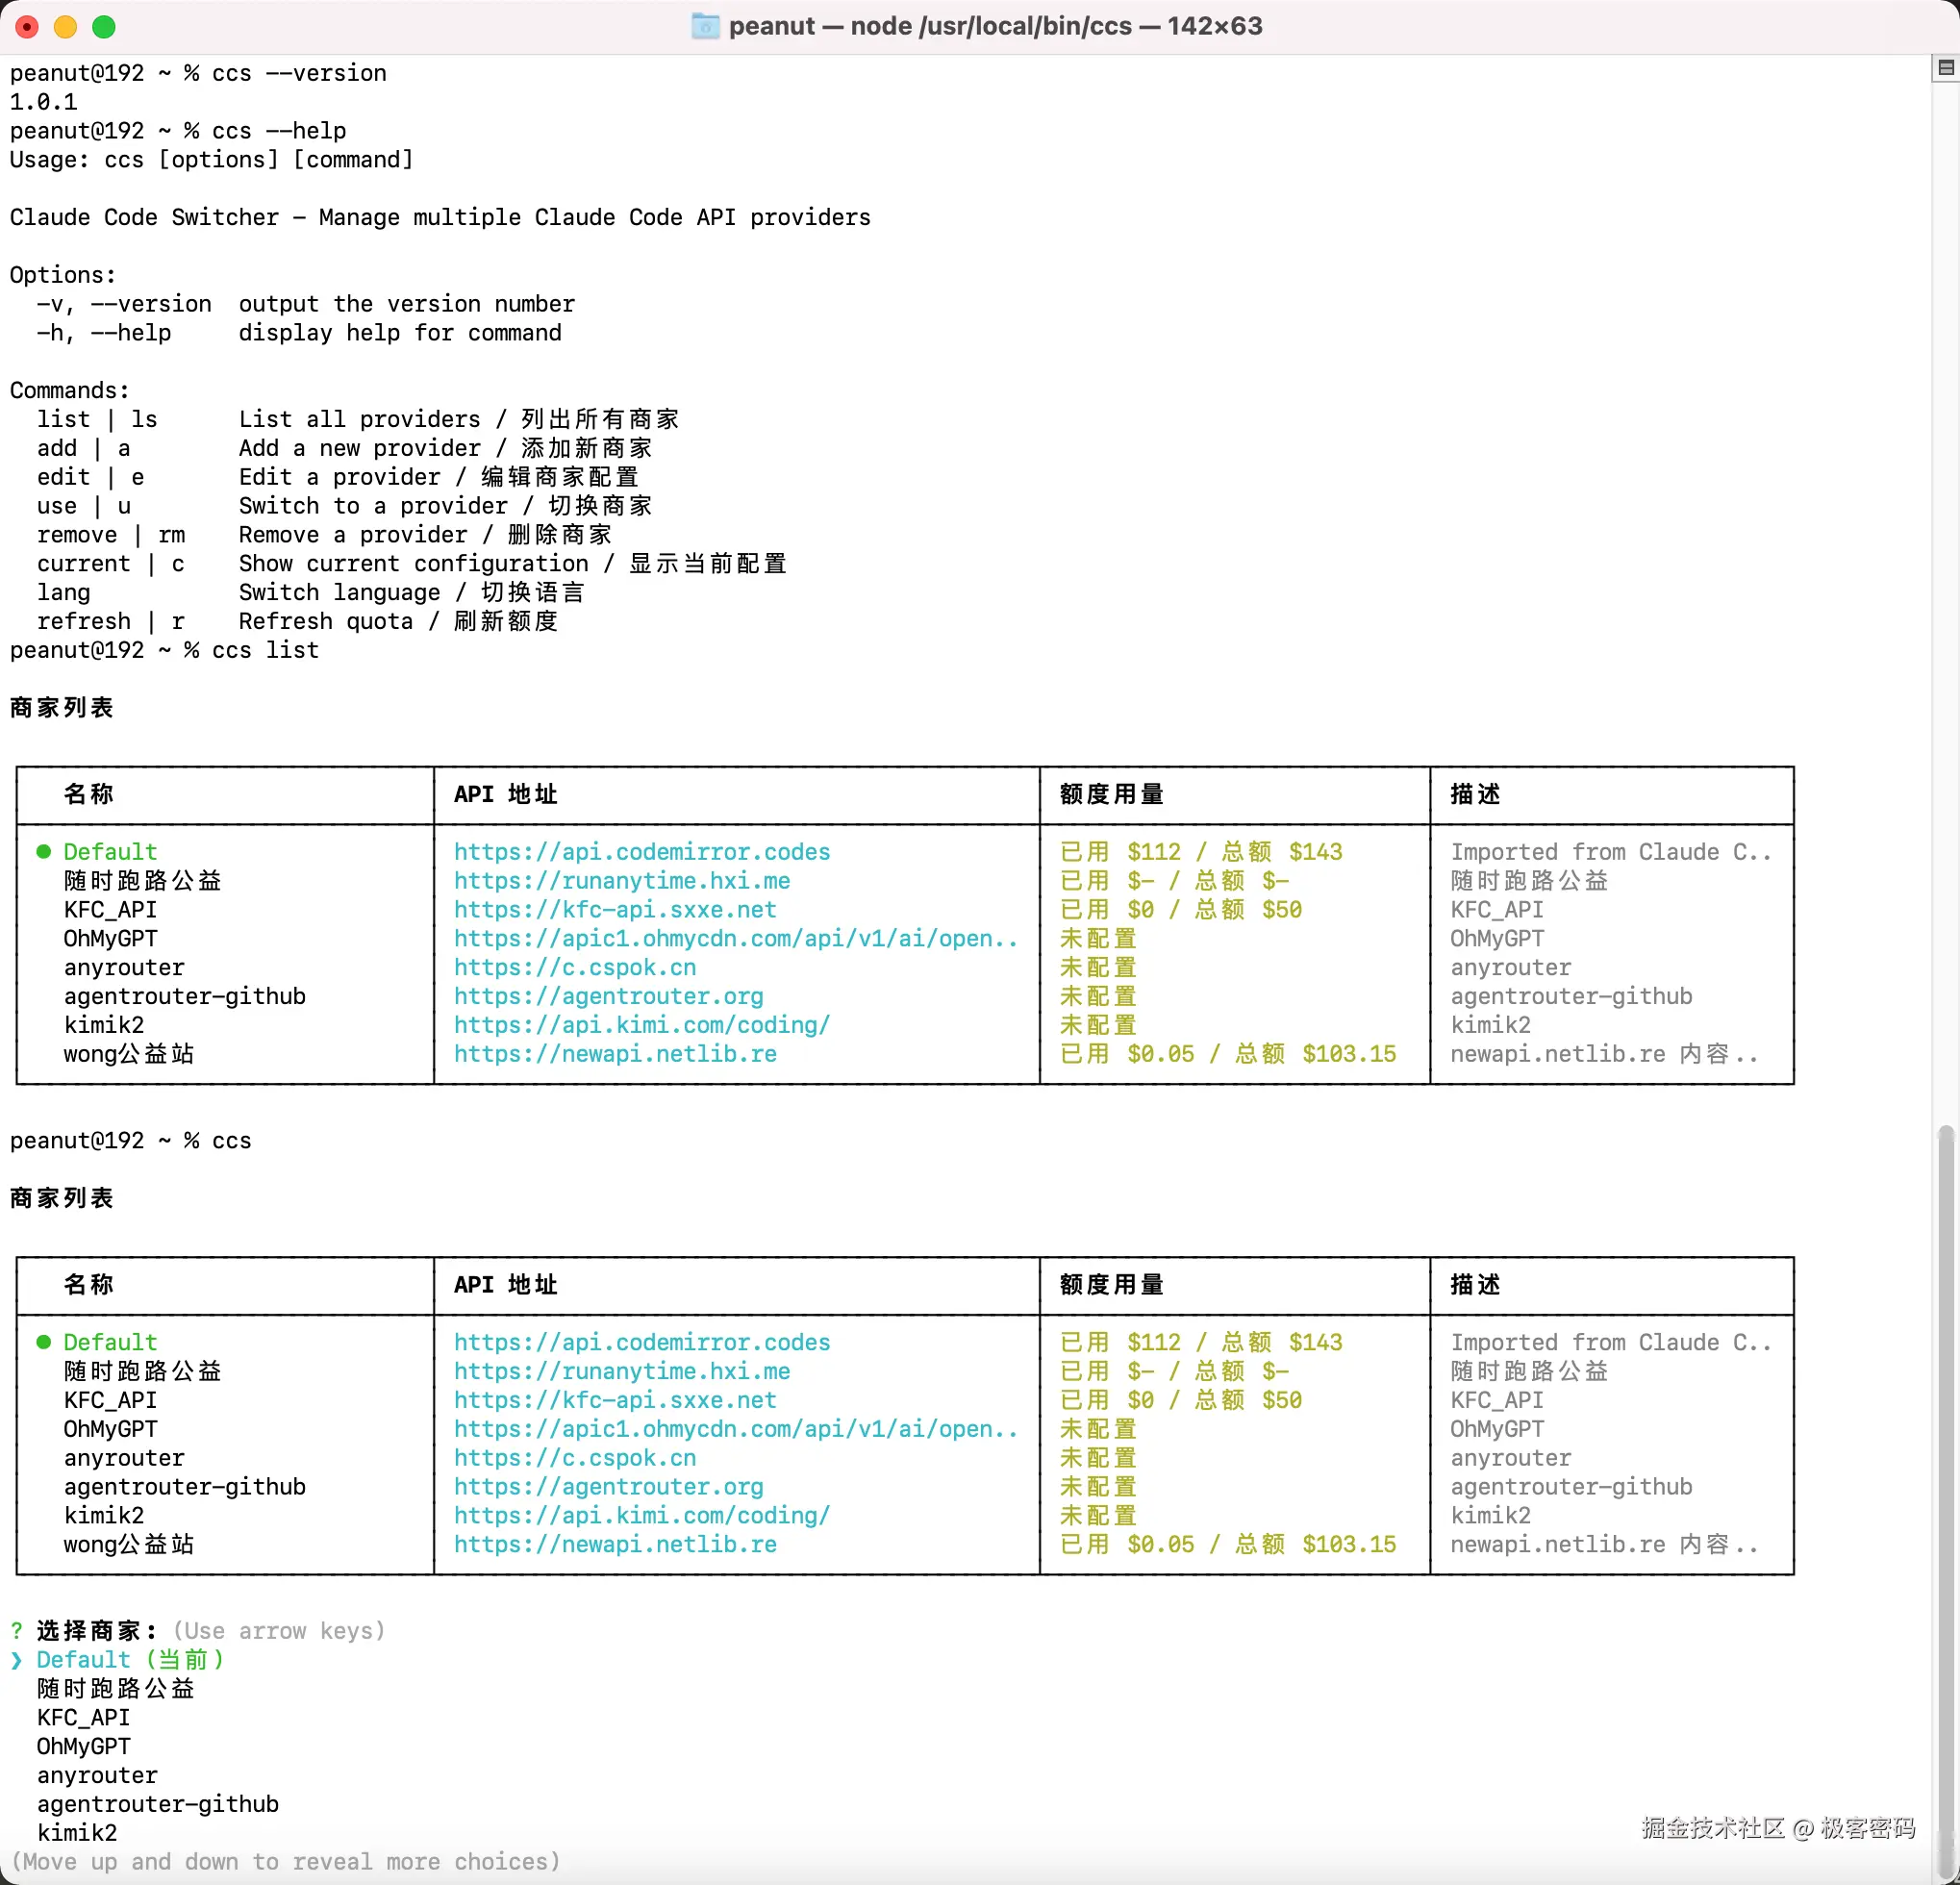Click the red close window button
Image resolution: width=1960 pixels, height=1885 pixels.
(x=27, y=27)
